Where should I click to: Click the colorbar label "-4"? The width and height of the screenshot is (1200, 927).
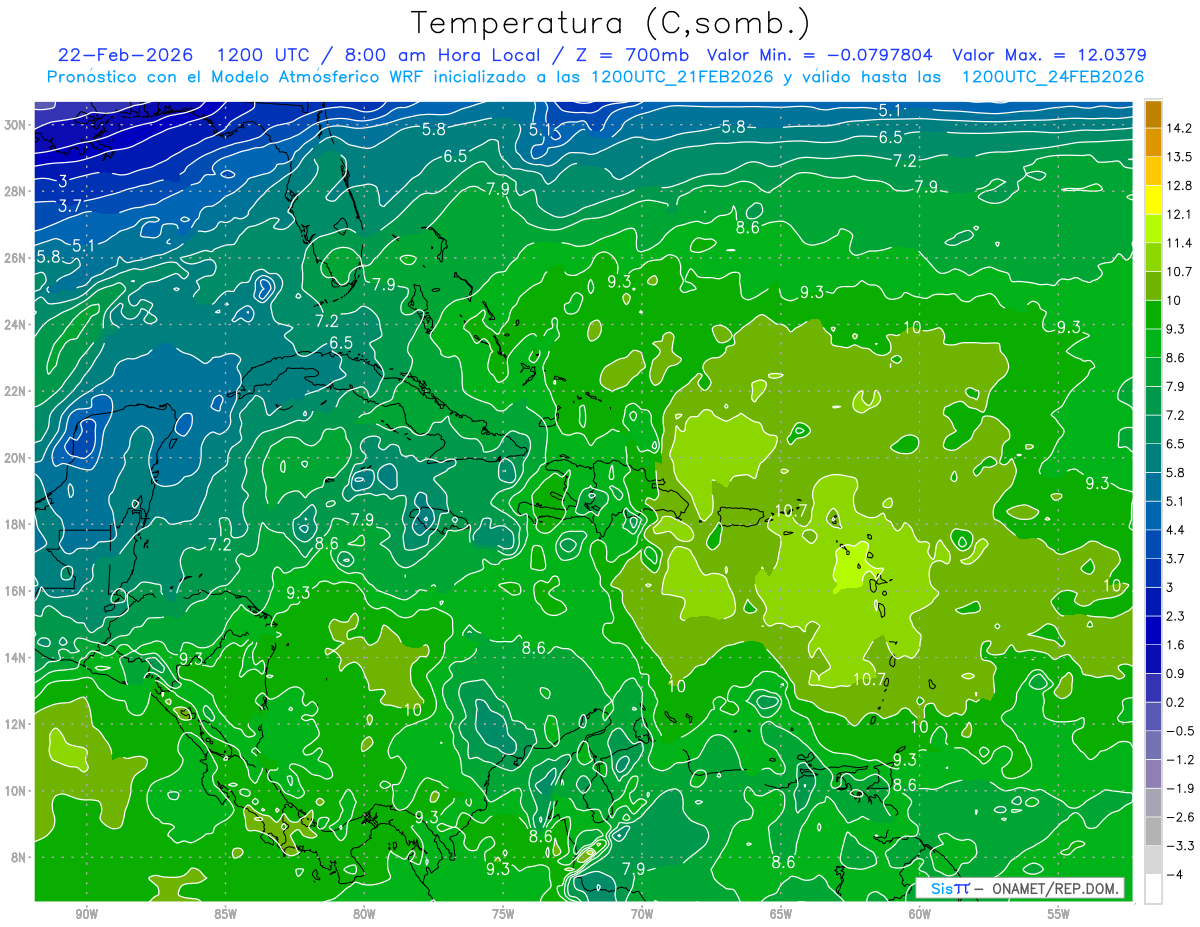(x=1174, y=874)
